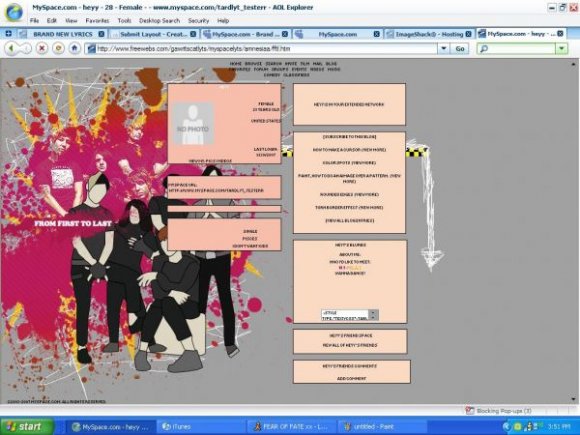The width and height of the screenshot is (580, 435).
Task: Close the BRAND NEW LYRICS tab
Action: [101, 34]
